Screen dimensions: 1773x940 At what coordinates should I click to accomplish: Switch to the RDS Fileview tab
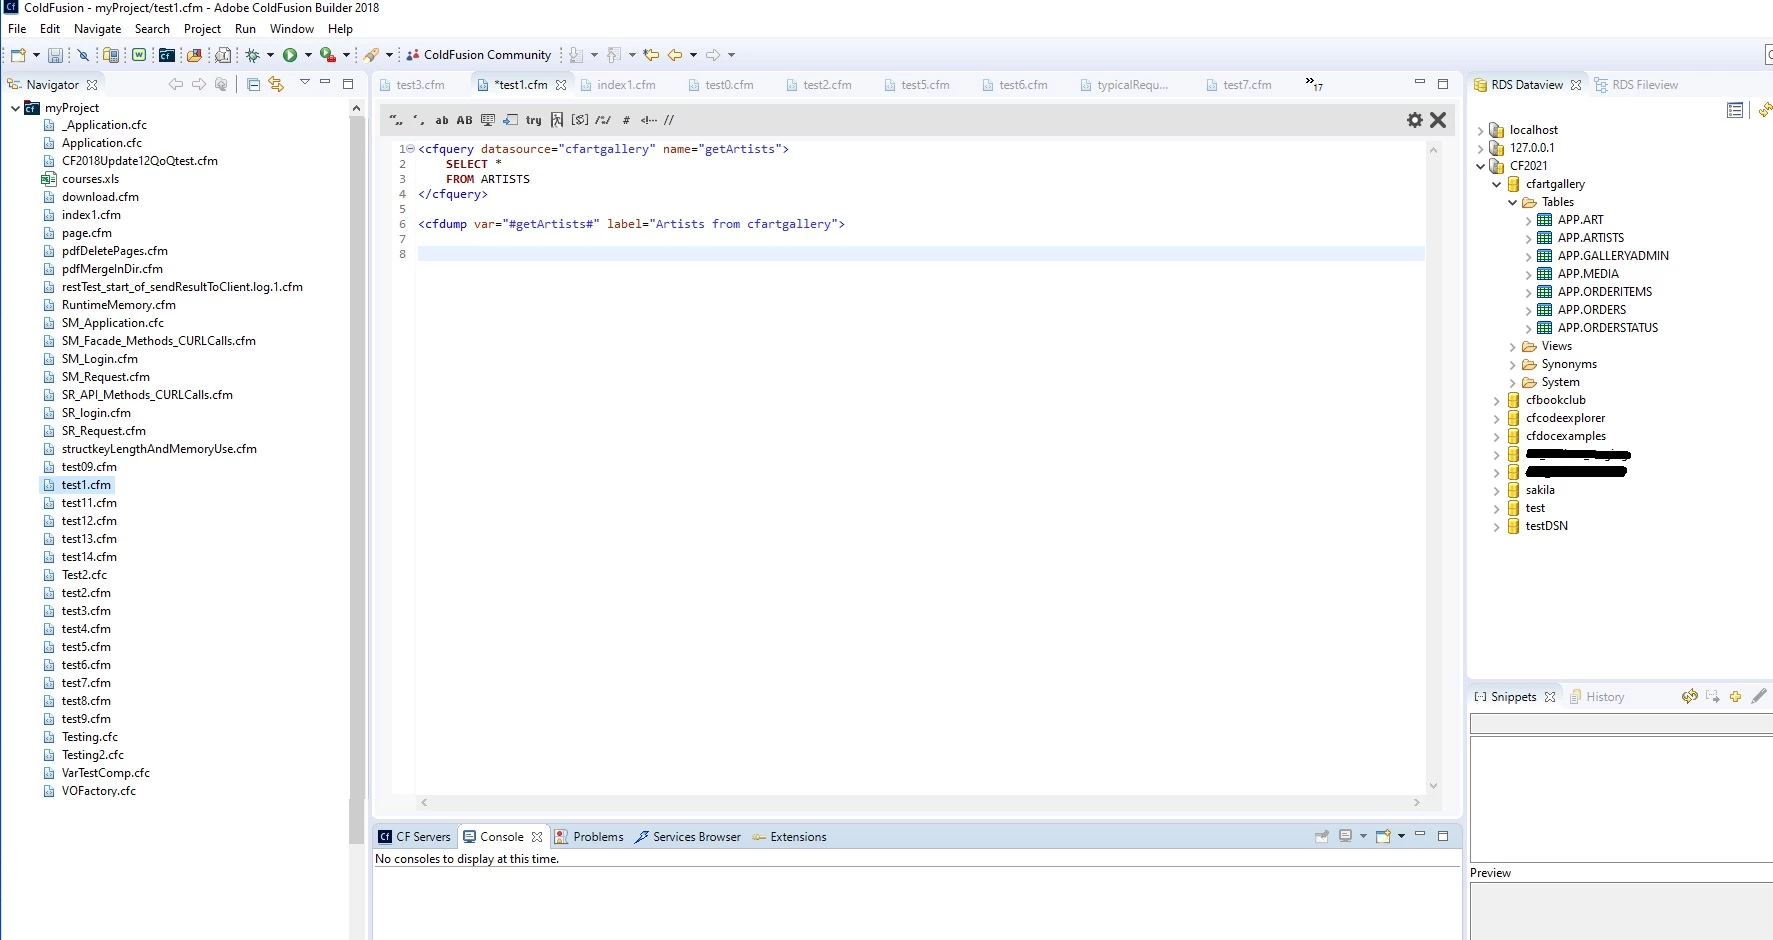click(1636, 85)
